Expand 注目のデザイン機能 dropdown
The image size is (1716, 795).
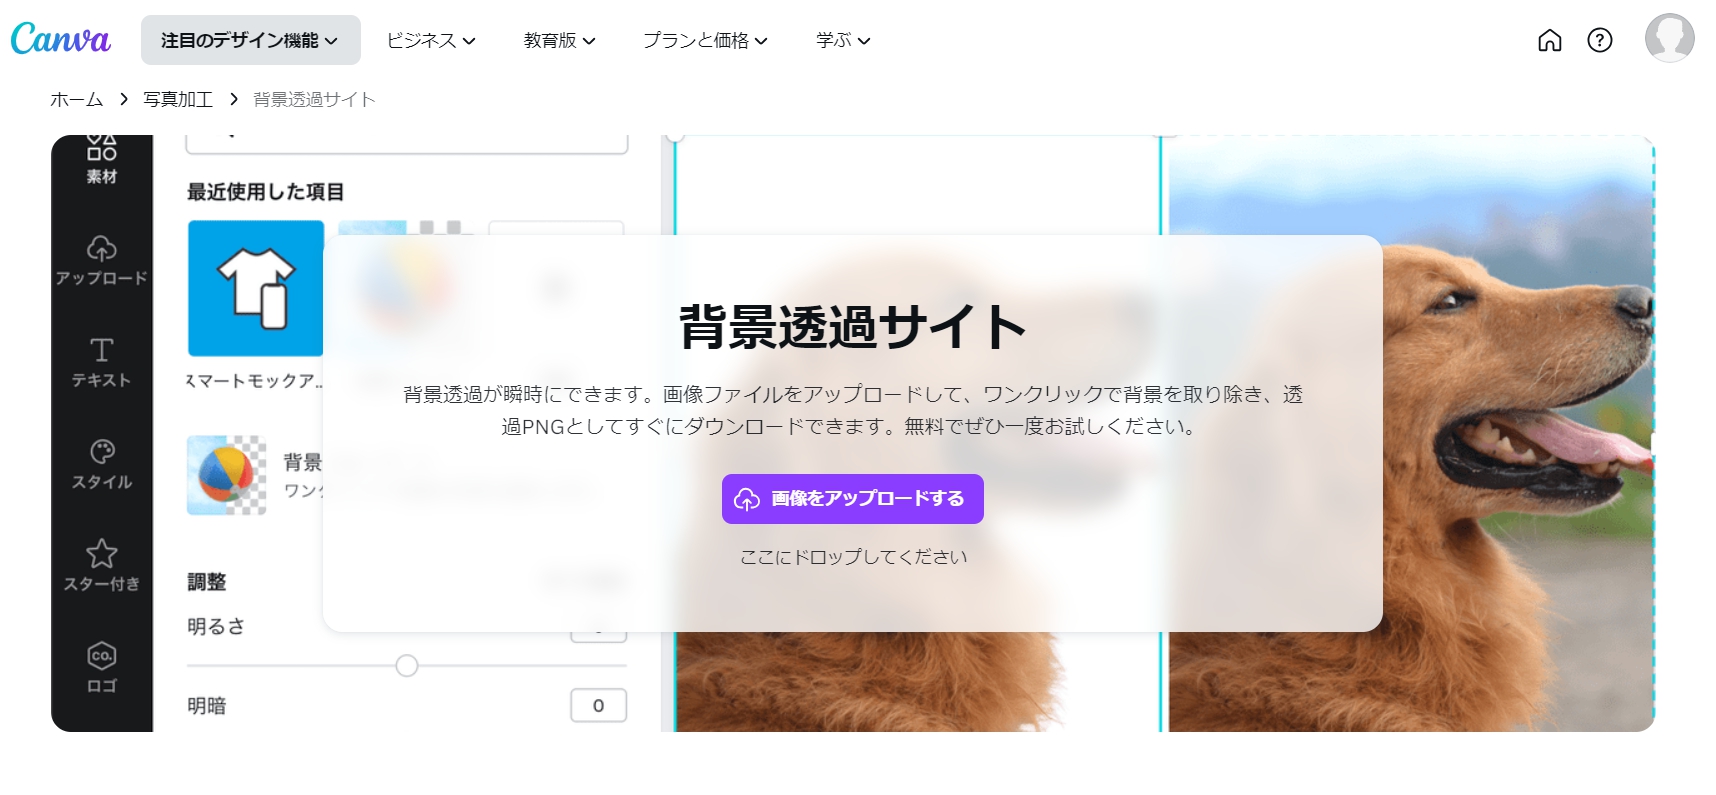(x=250, y=40)
